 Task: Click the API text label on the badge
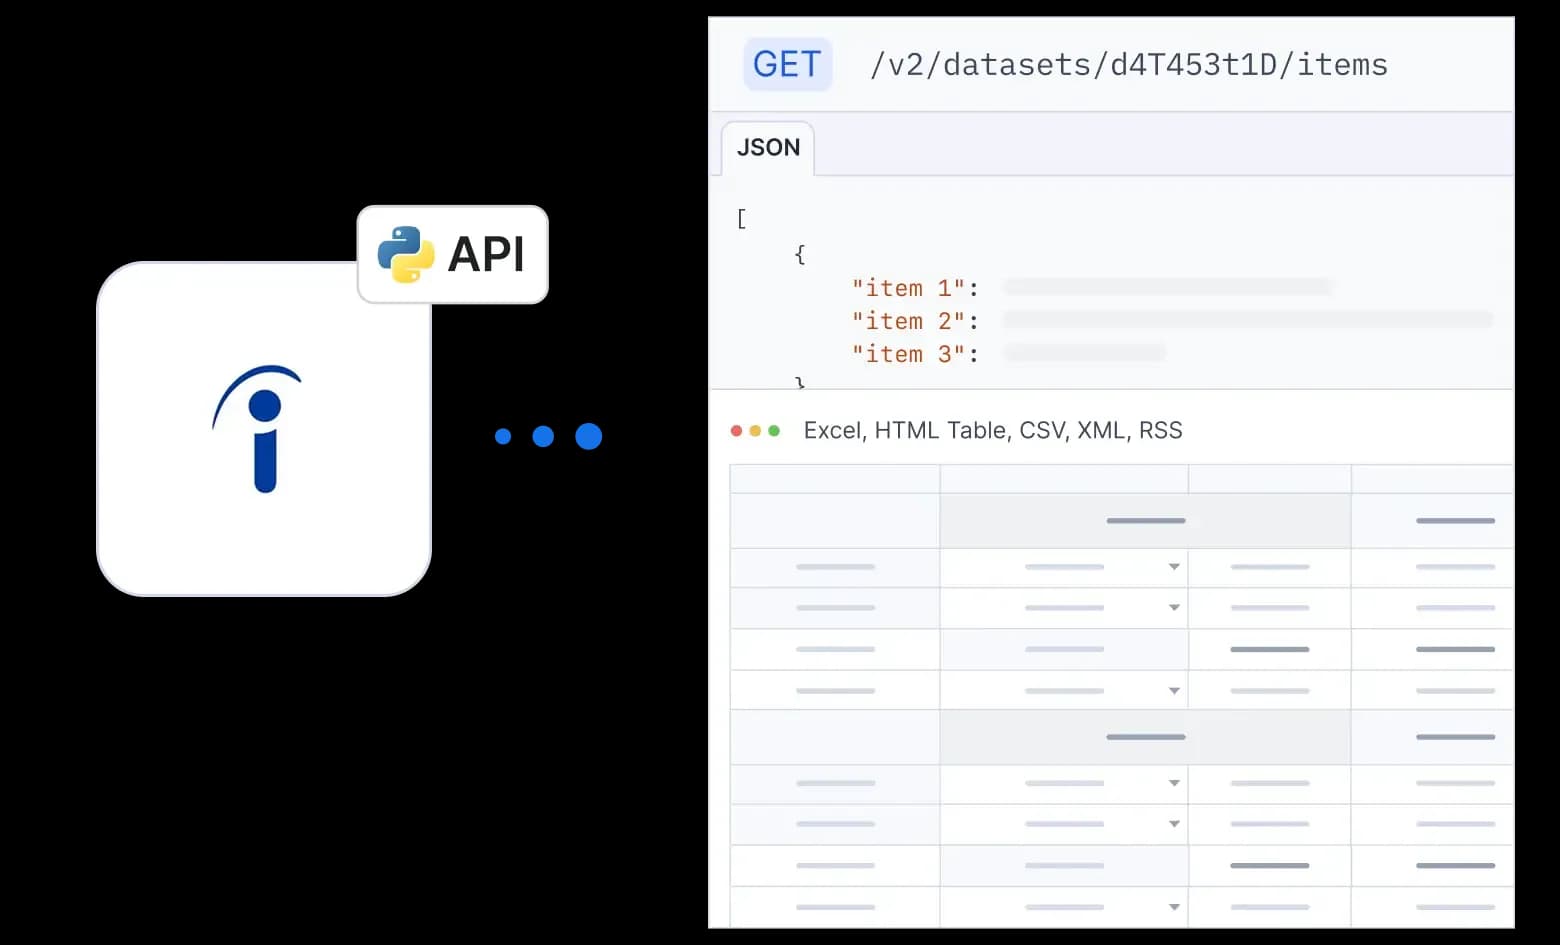(486, 254)
